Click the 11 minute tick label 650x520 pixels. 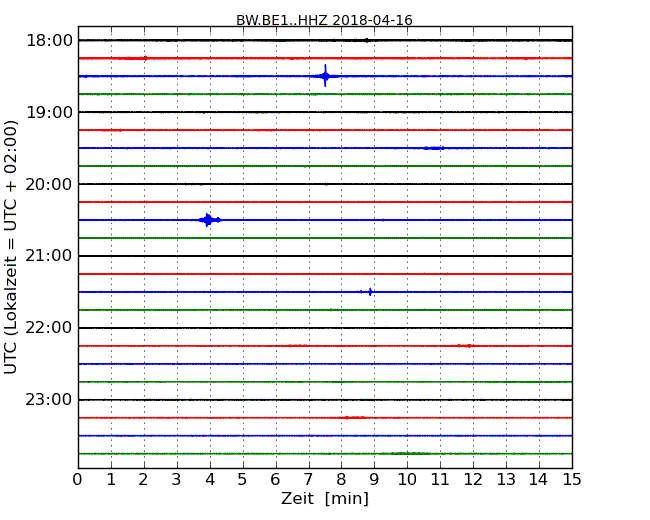click(x=440, y=480)
